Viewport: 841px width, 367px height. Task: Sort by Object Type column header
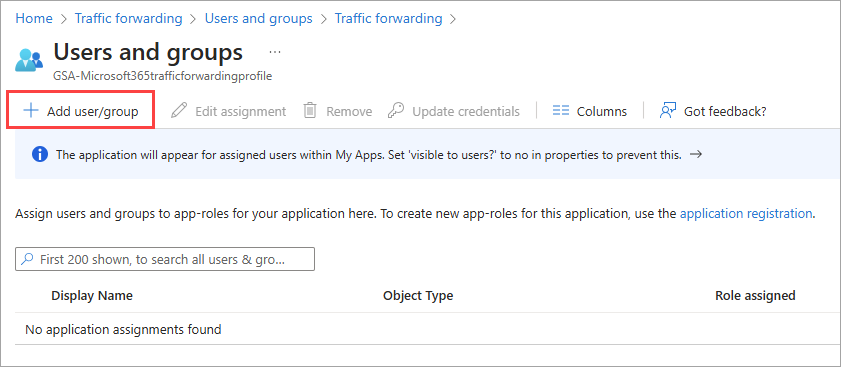coord(418,296)
